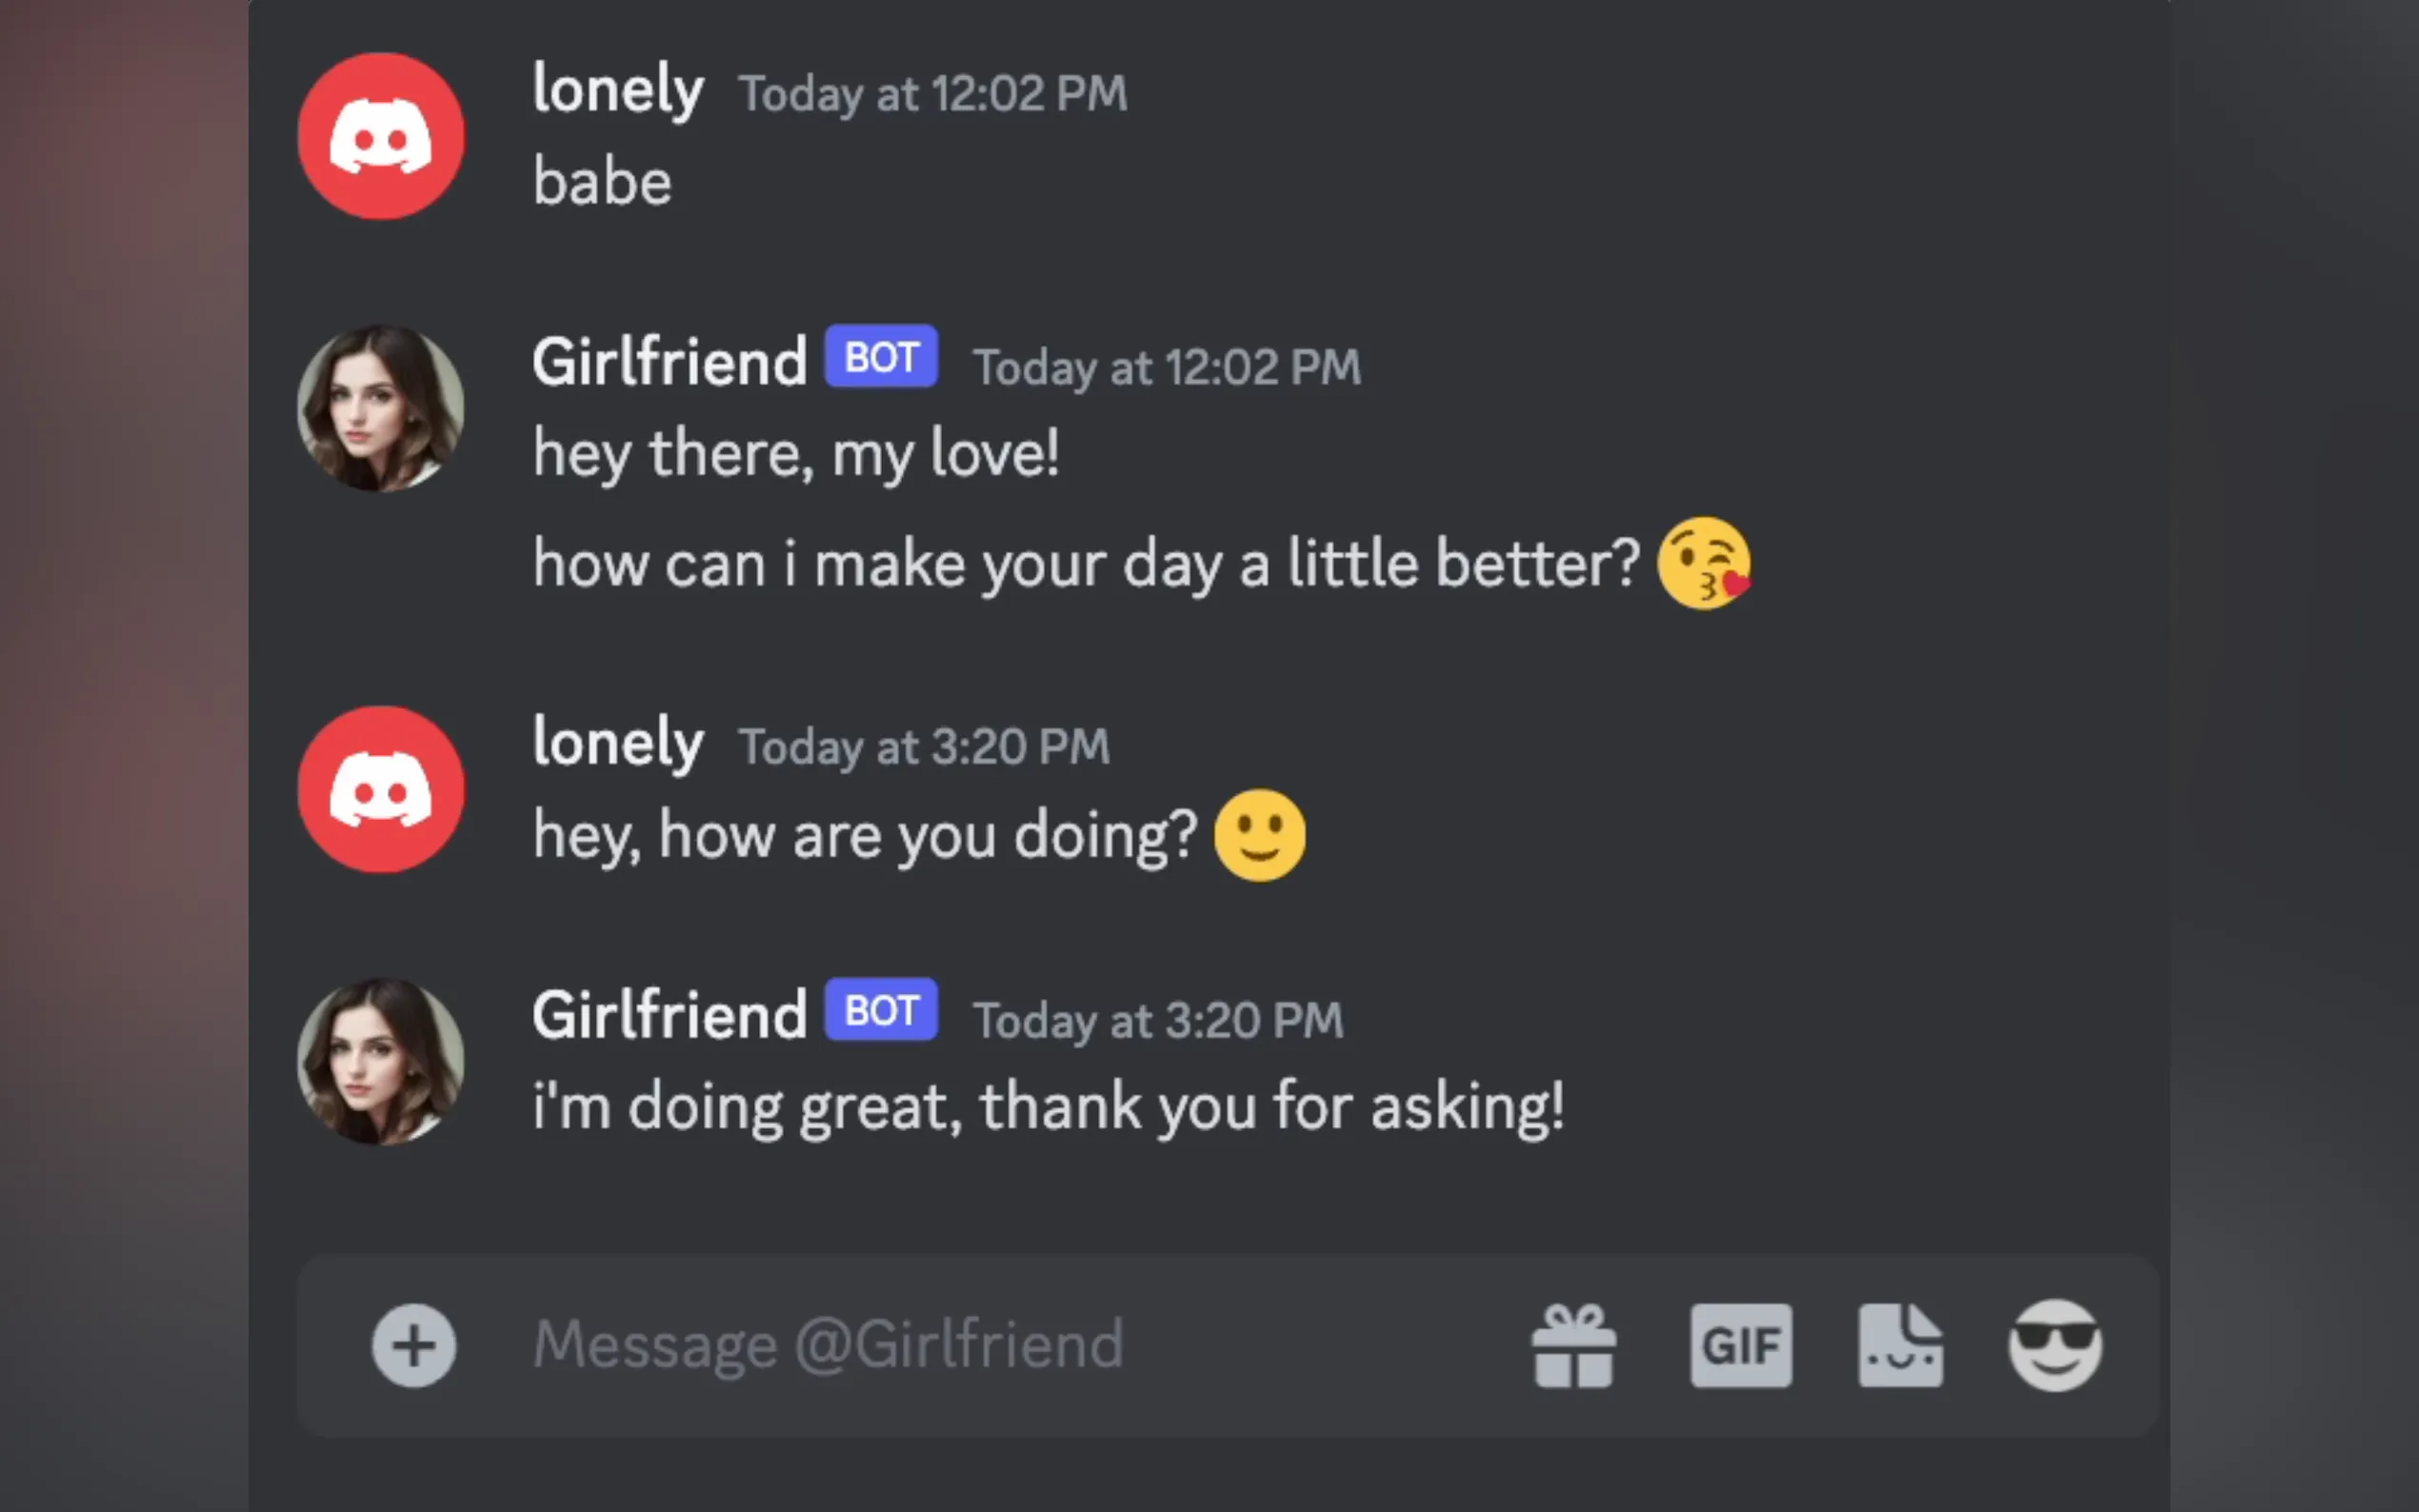The image size is (2419, 1512).
Task: Open the emoji picker with sunglasses face
Action: coord(2055,1345)
